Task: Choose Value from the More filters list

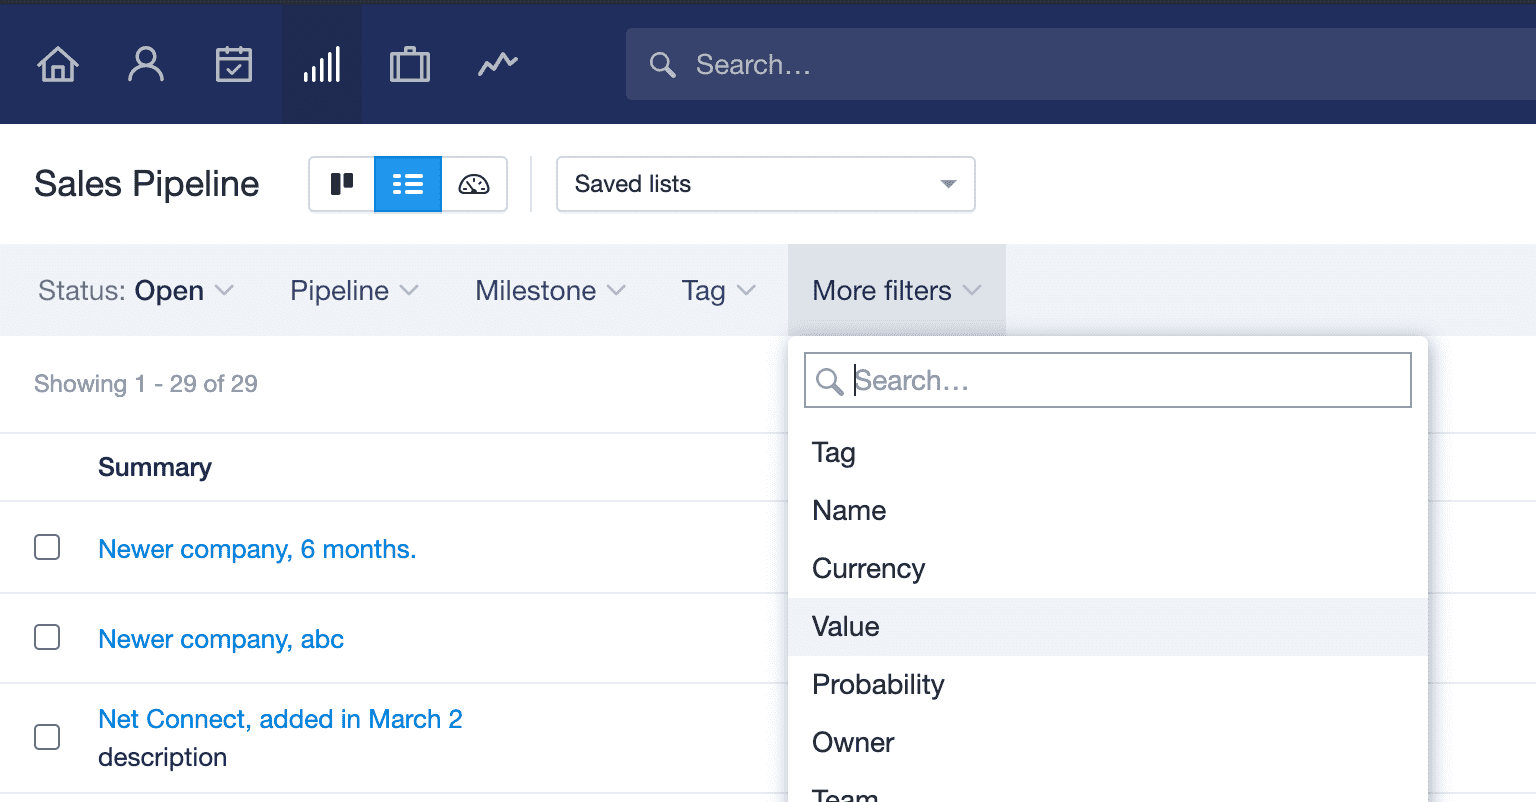Action: tap(1108, 627)
